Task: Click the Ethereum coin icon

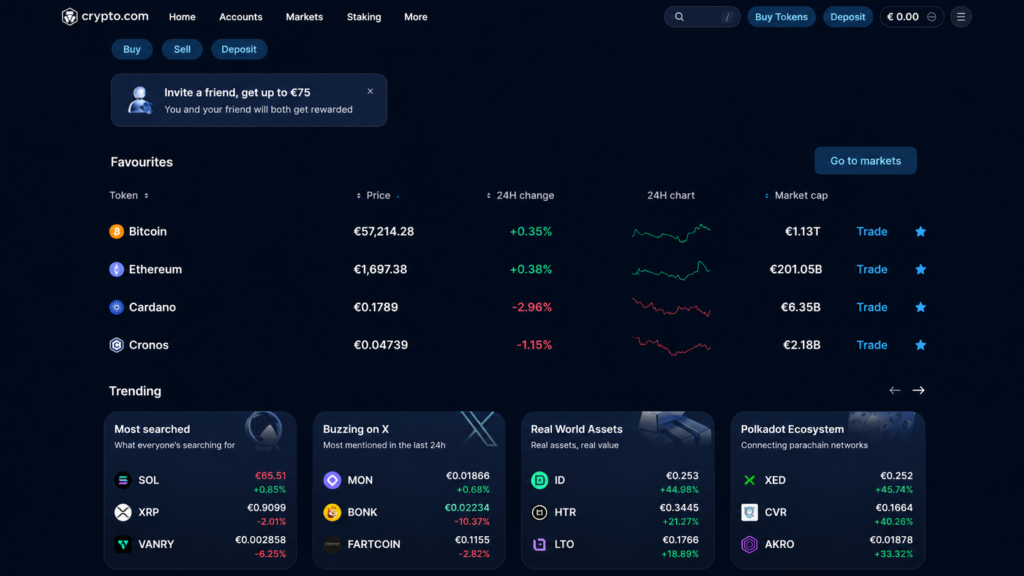Action: coord(116,269)
